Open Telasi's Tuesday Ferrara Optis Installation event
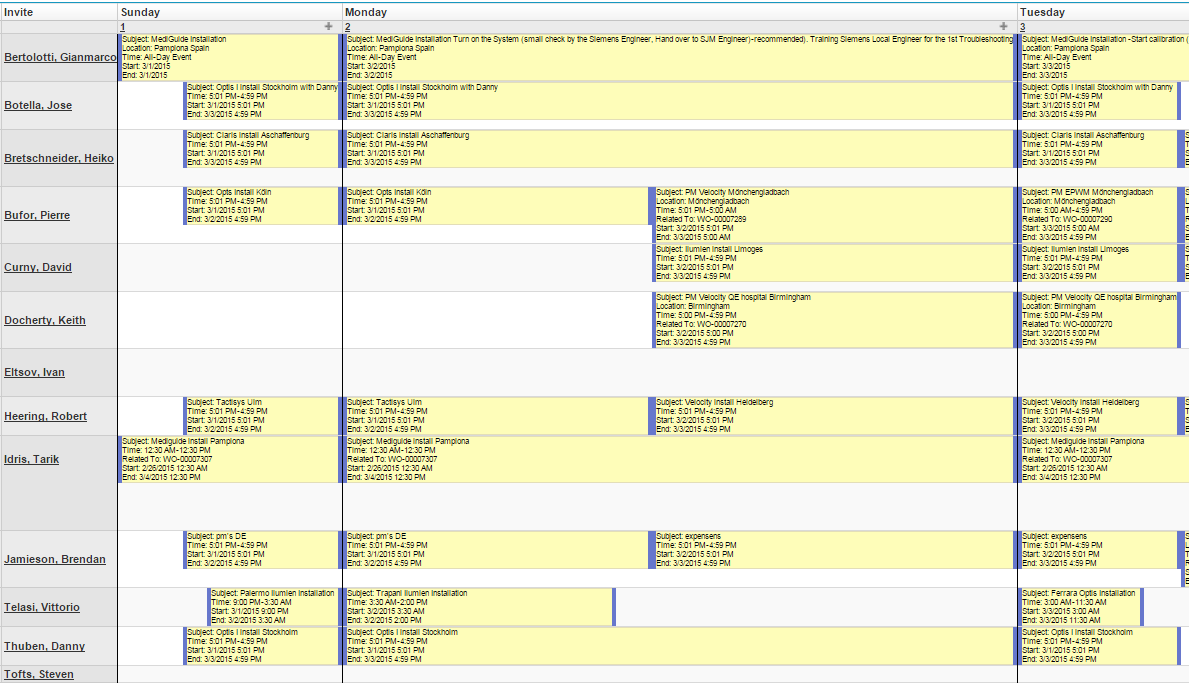 coord(1081,607)
